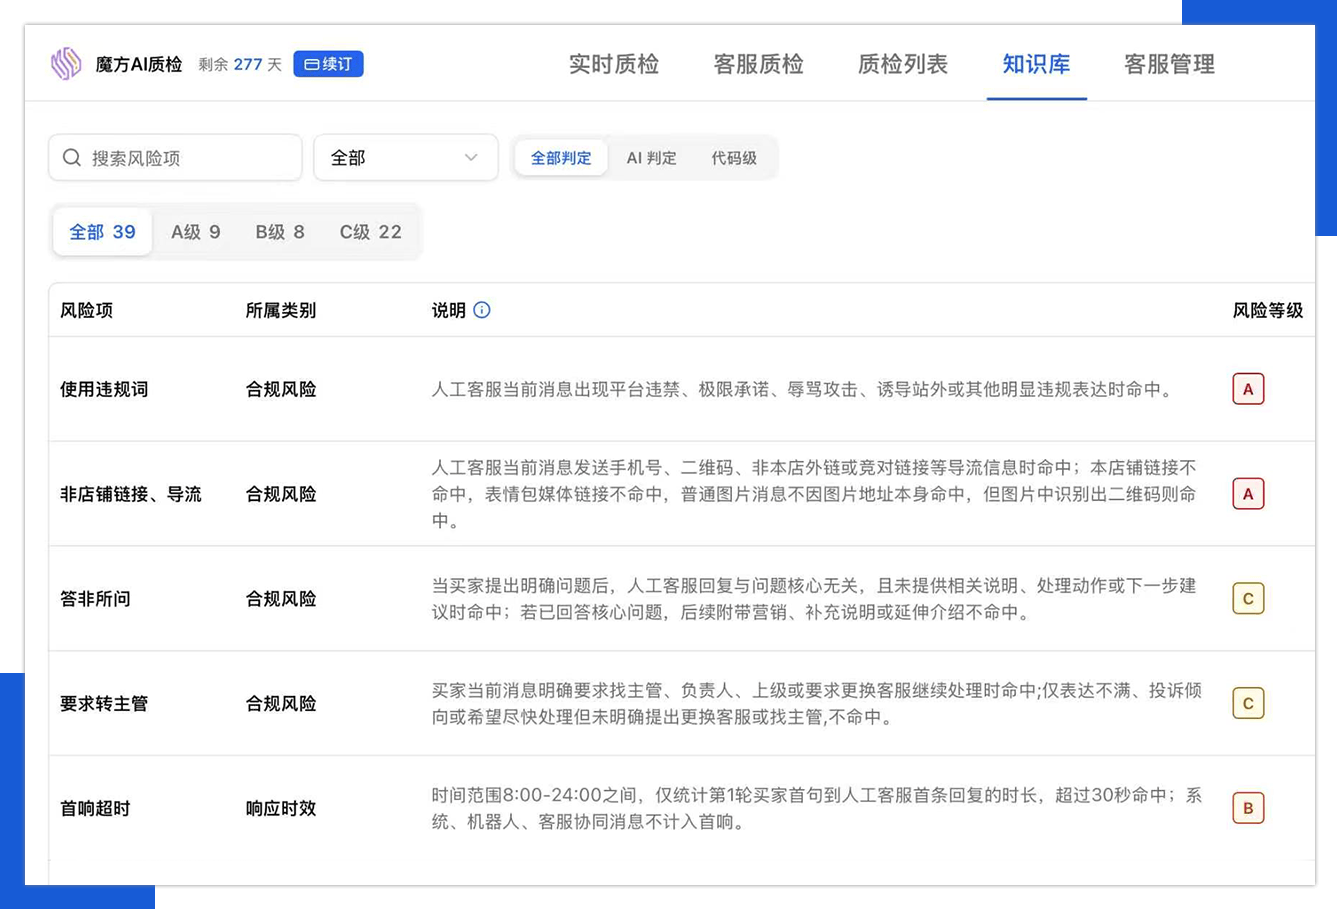
Task: Switch to the 质检列表 tab
Action: (902, 64)
